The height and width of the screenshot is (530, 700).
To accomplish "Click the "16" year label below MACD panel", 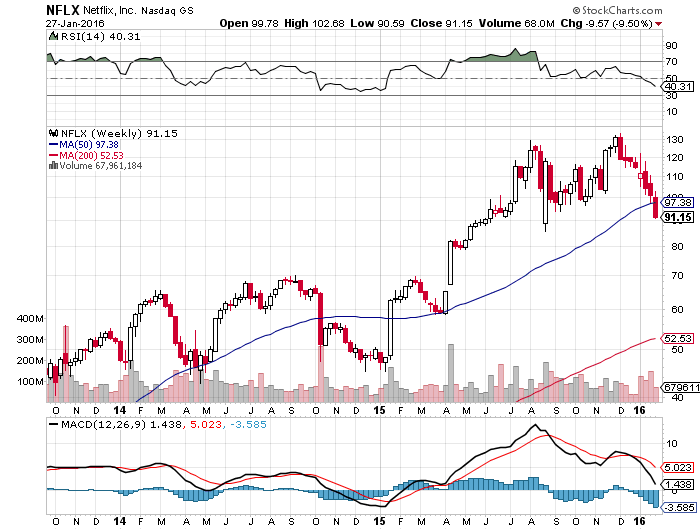I will (639, 521).
